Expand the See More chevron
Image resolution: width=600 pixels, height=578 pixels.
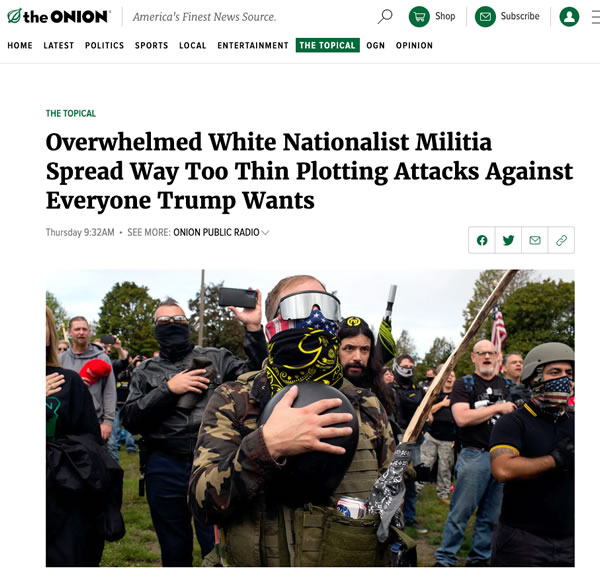pyautogui.click(x=266, y=233)
